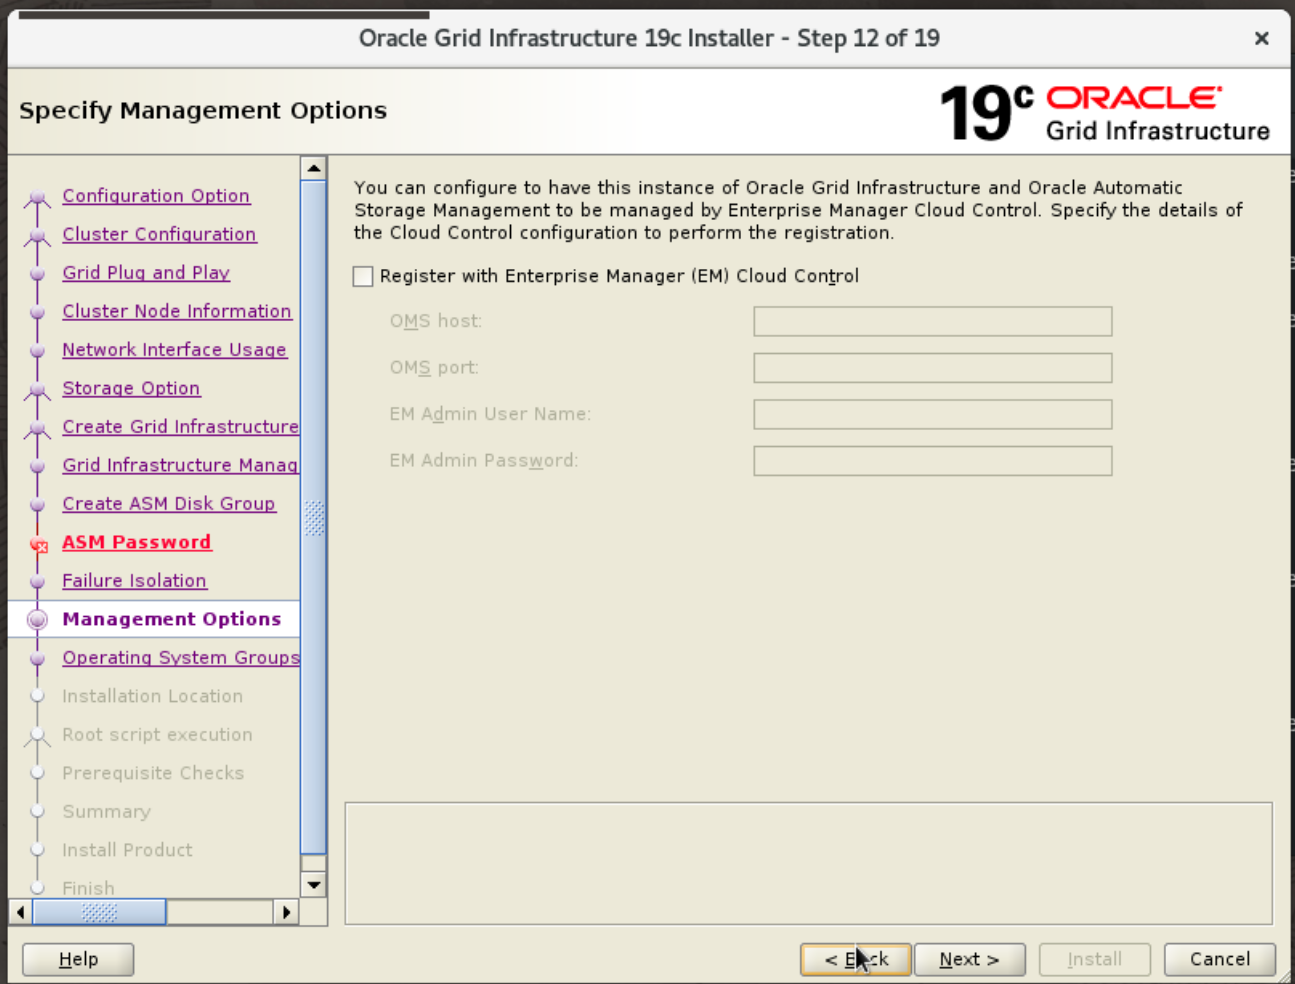
Task: Click the Root script execution step text
Action: (157, 735)
